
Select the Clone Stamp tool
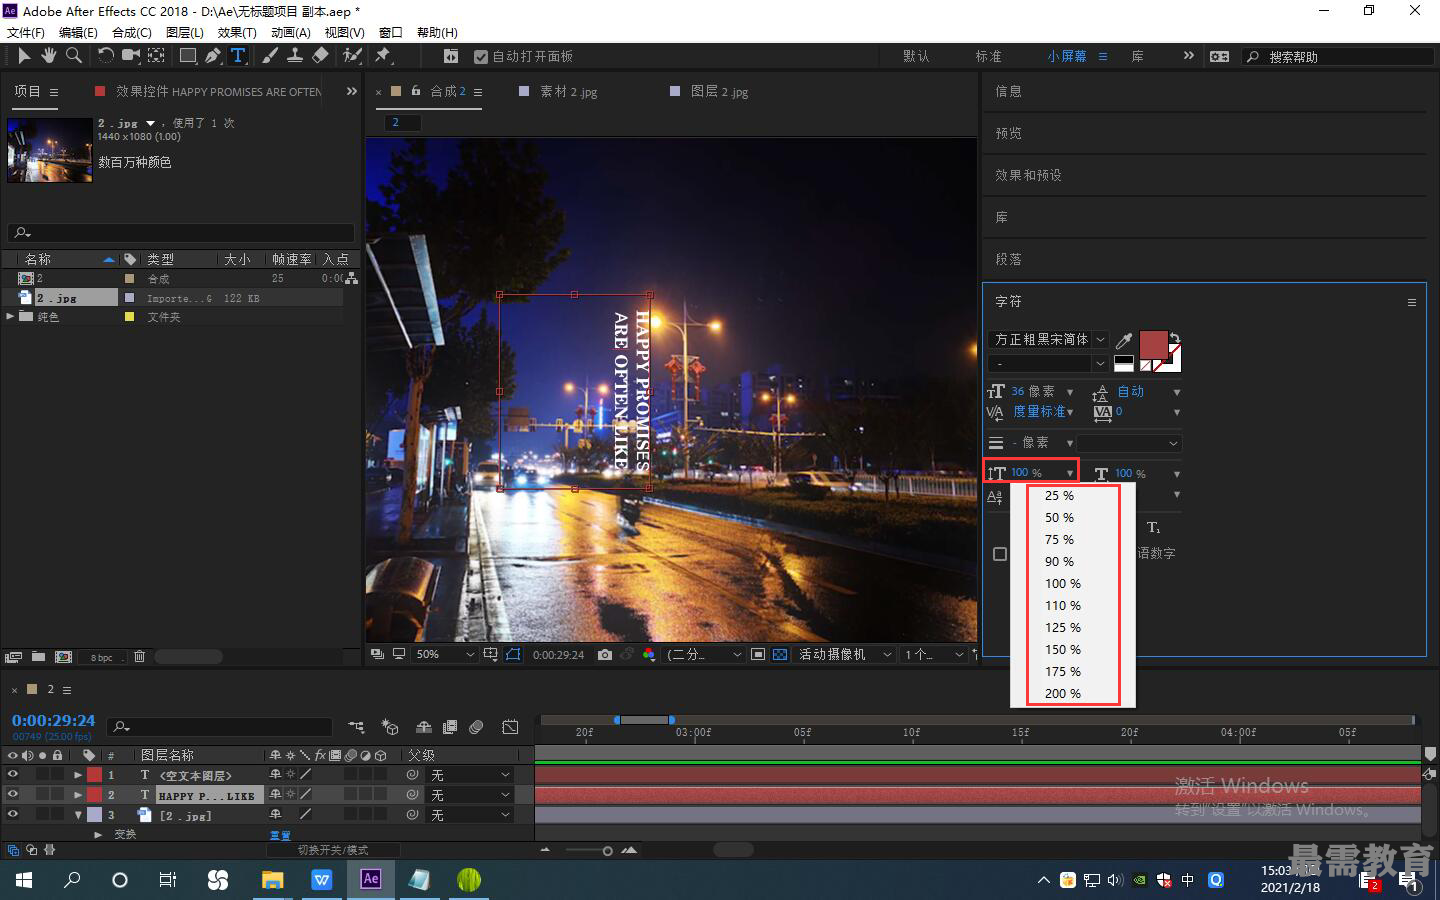tap(295, 56)
